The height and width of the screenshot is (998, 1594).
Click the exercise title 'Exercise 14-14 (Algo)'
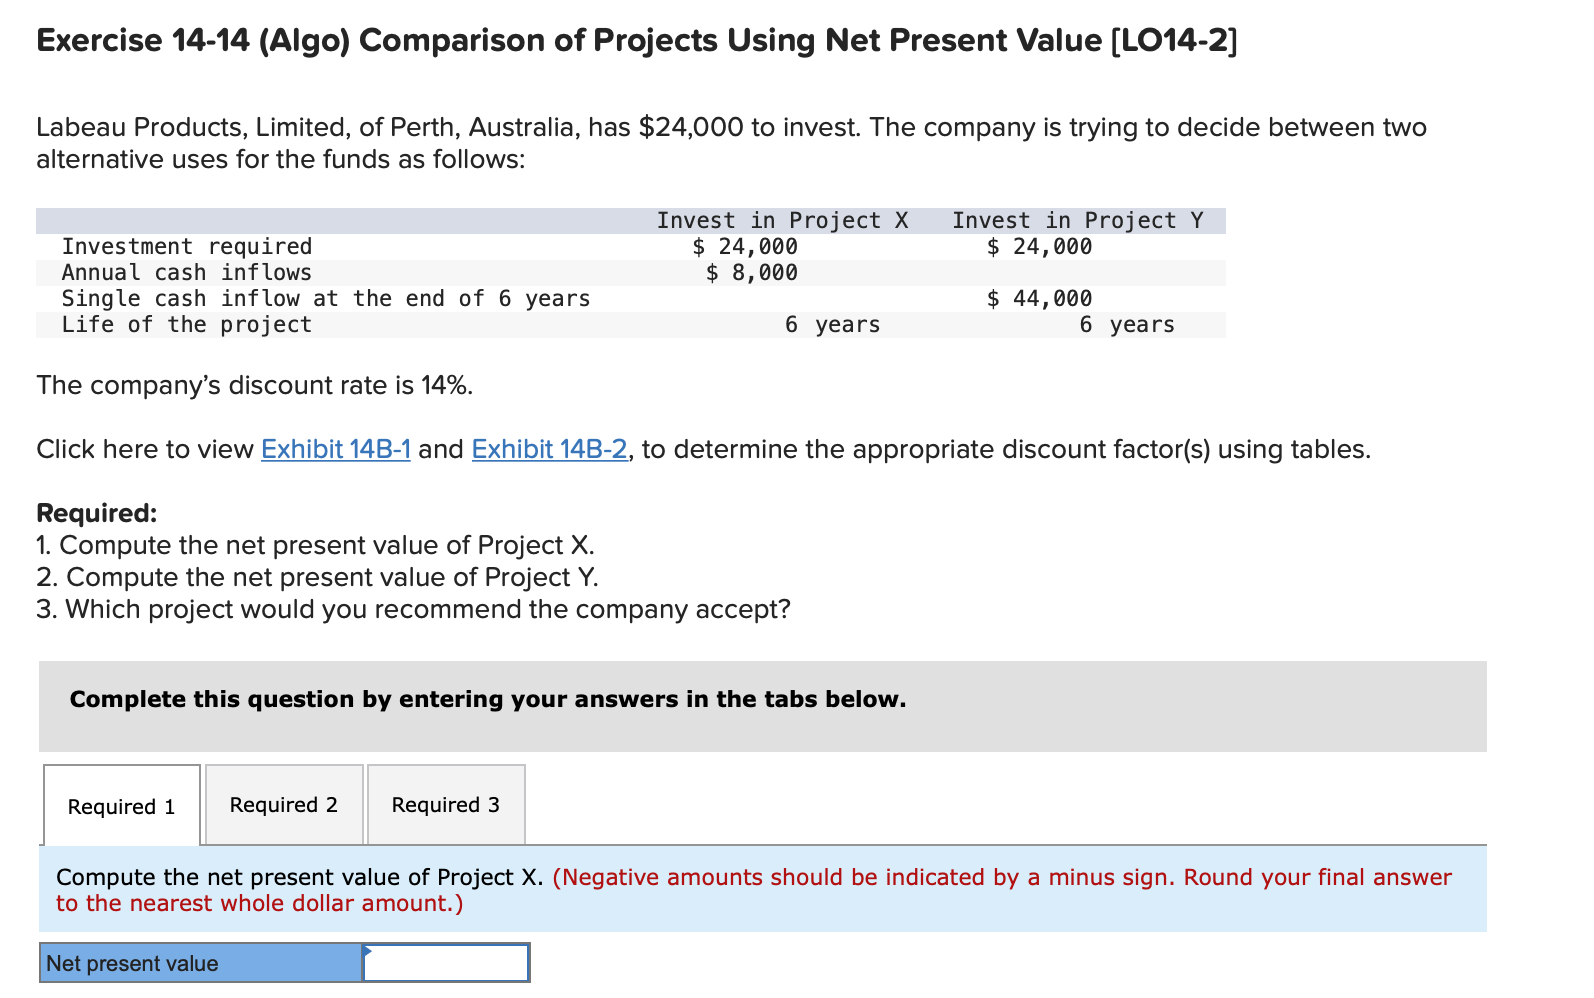193,40
